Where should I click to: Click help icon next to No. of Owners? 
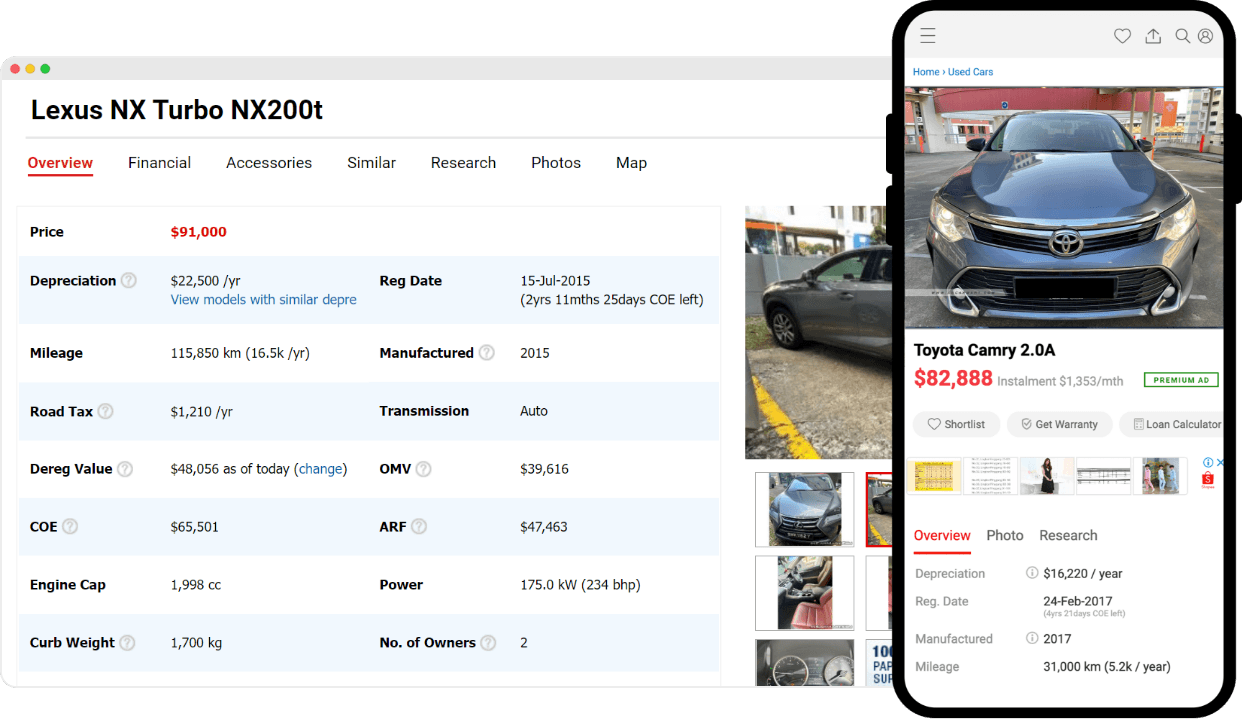coord(488,643)
